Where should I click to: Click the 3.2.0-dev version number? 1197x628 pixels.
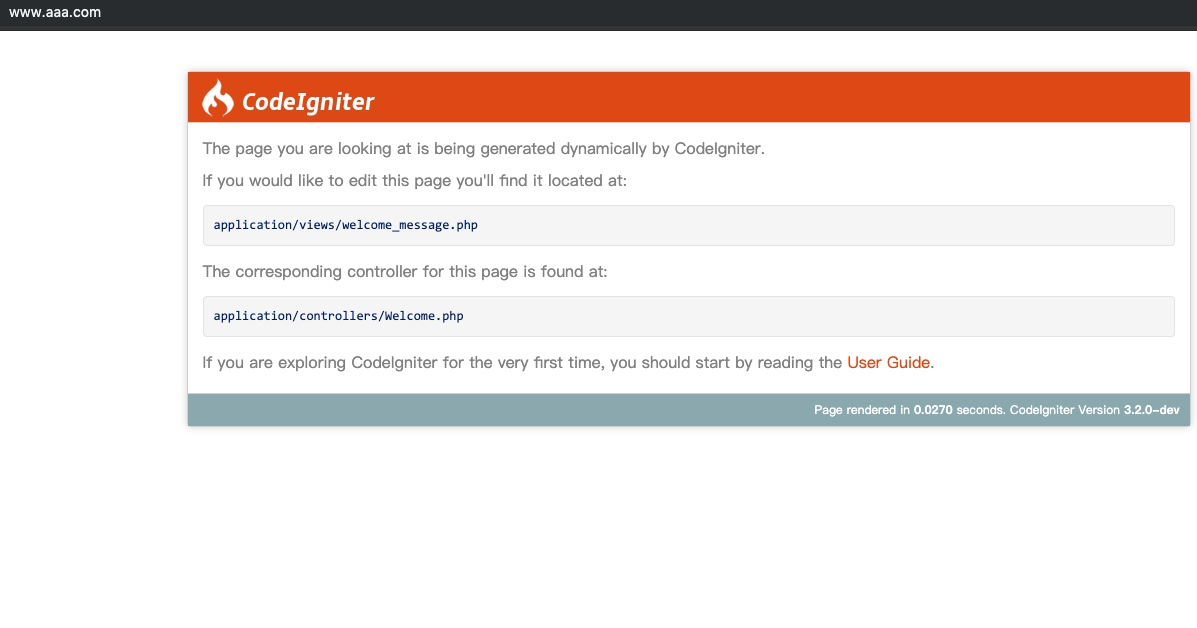pos(1151,410)
